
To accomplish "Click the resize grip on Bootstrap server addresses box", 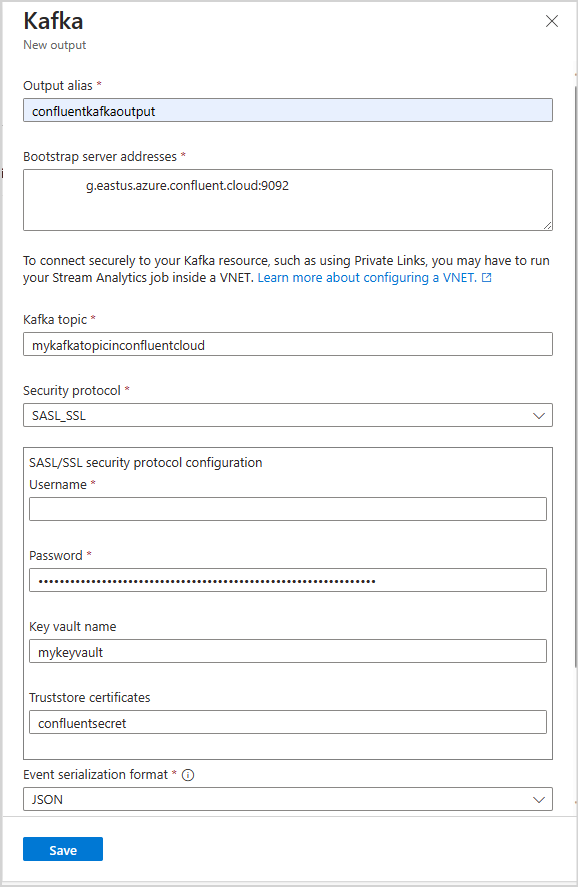I will [x=547, y=224].
